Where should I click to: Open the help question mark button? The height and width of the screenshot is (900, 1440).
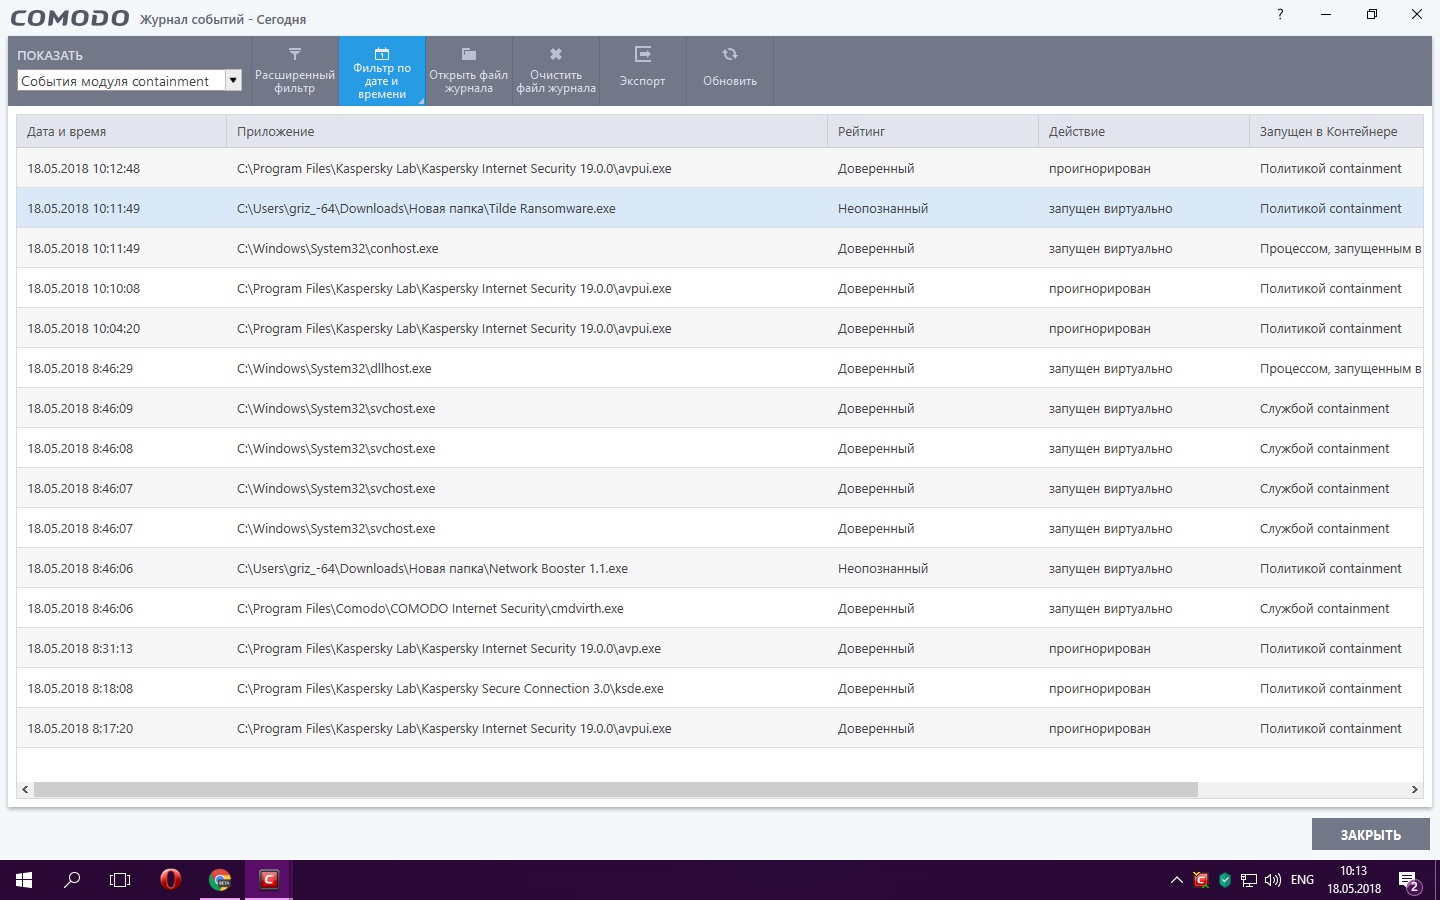(1280, 15)
